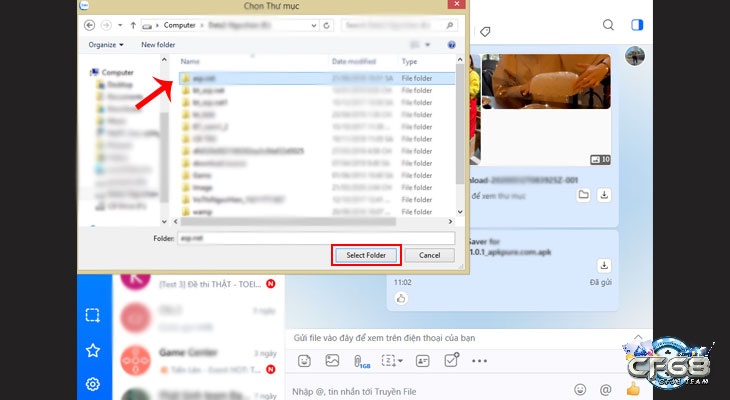The width and height of the screenshot is (730, 400).
Task: Collapse the chat toolbar chevron
Action: tap(638, 337)
